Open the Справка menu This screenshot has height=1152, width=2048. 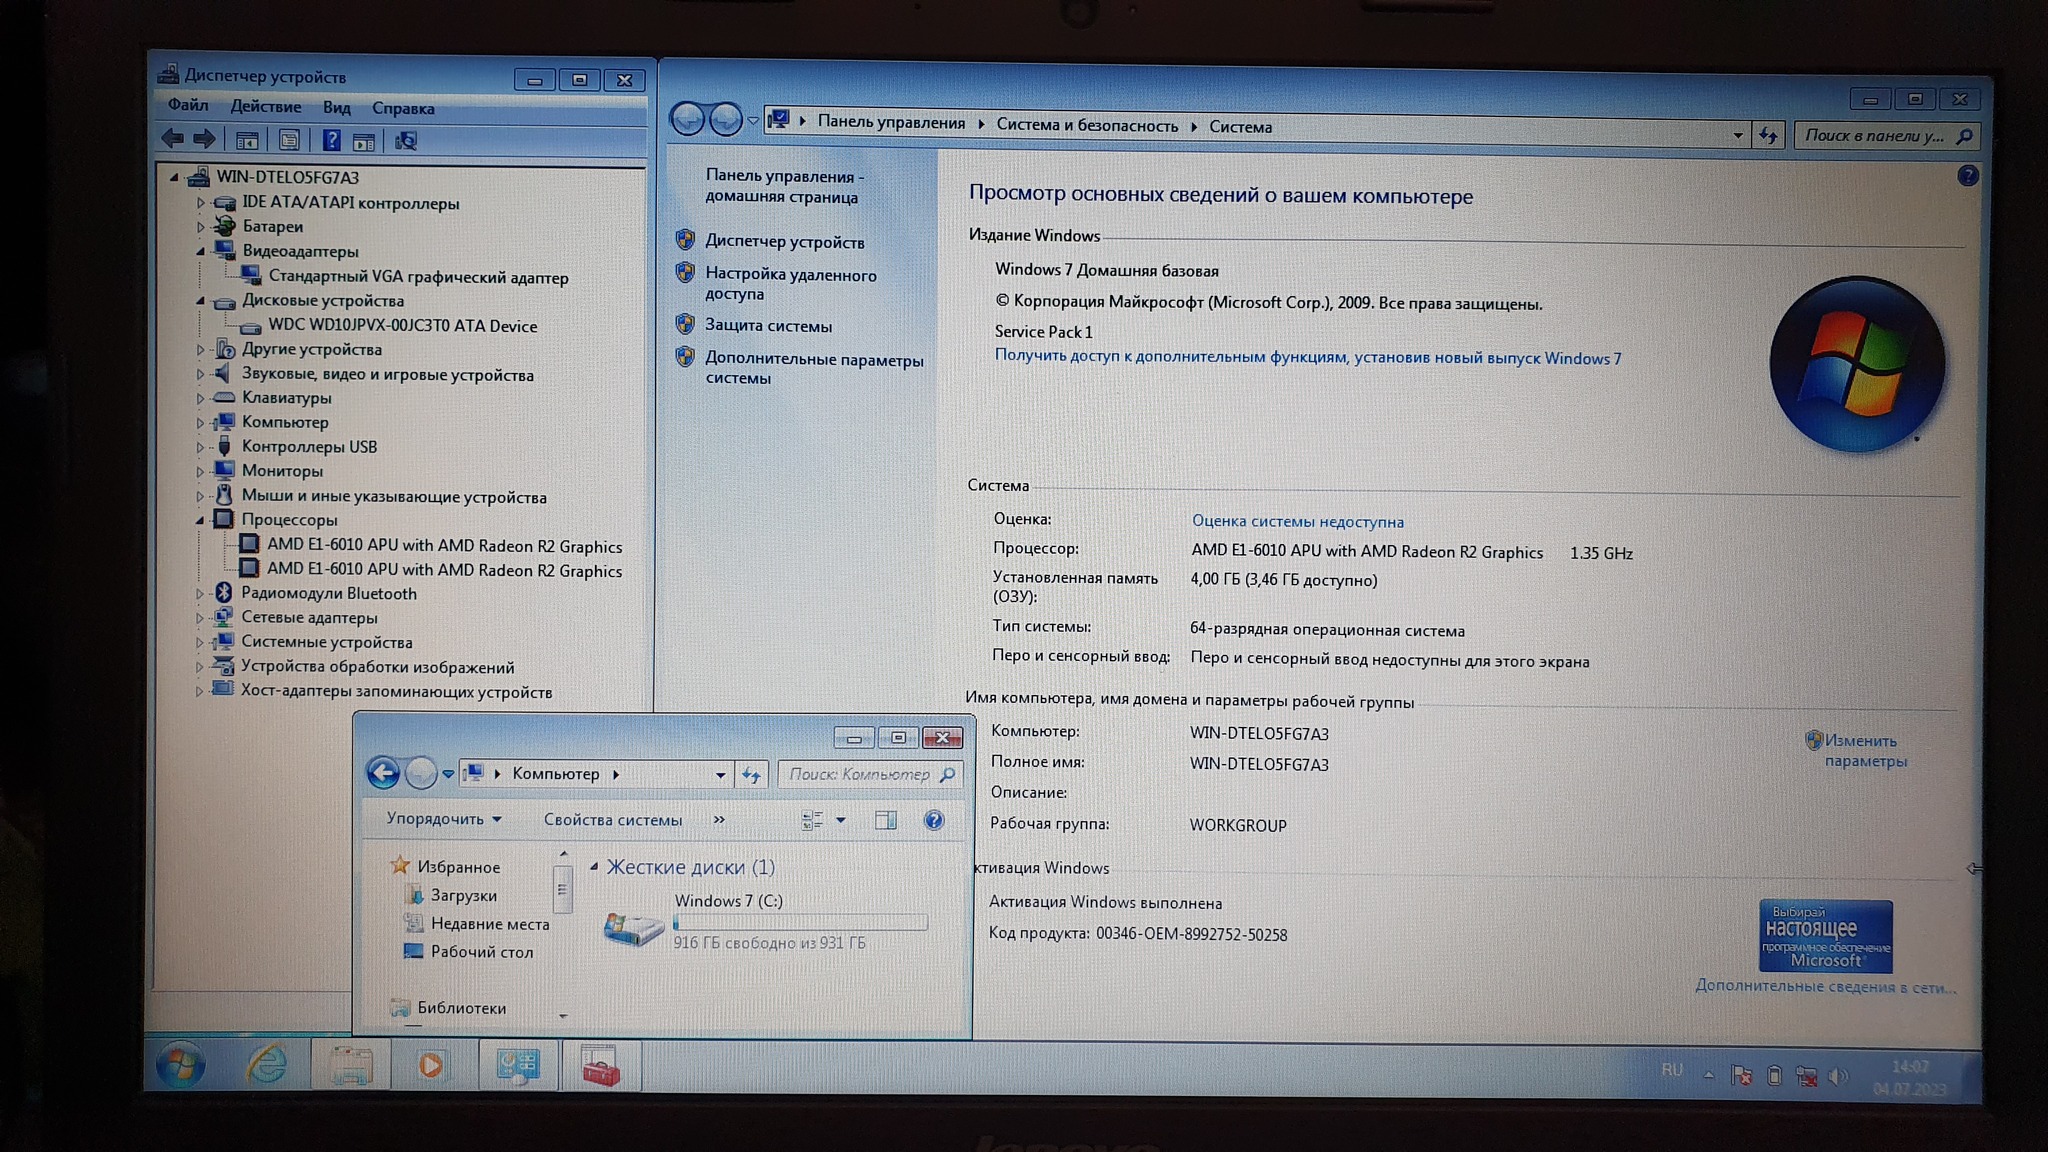point(402,108)
